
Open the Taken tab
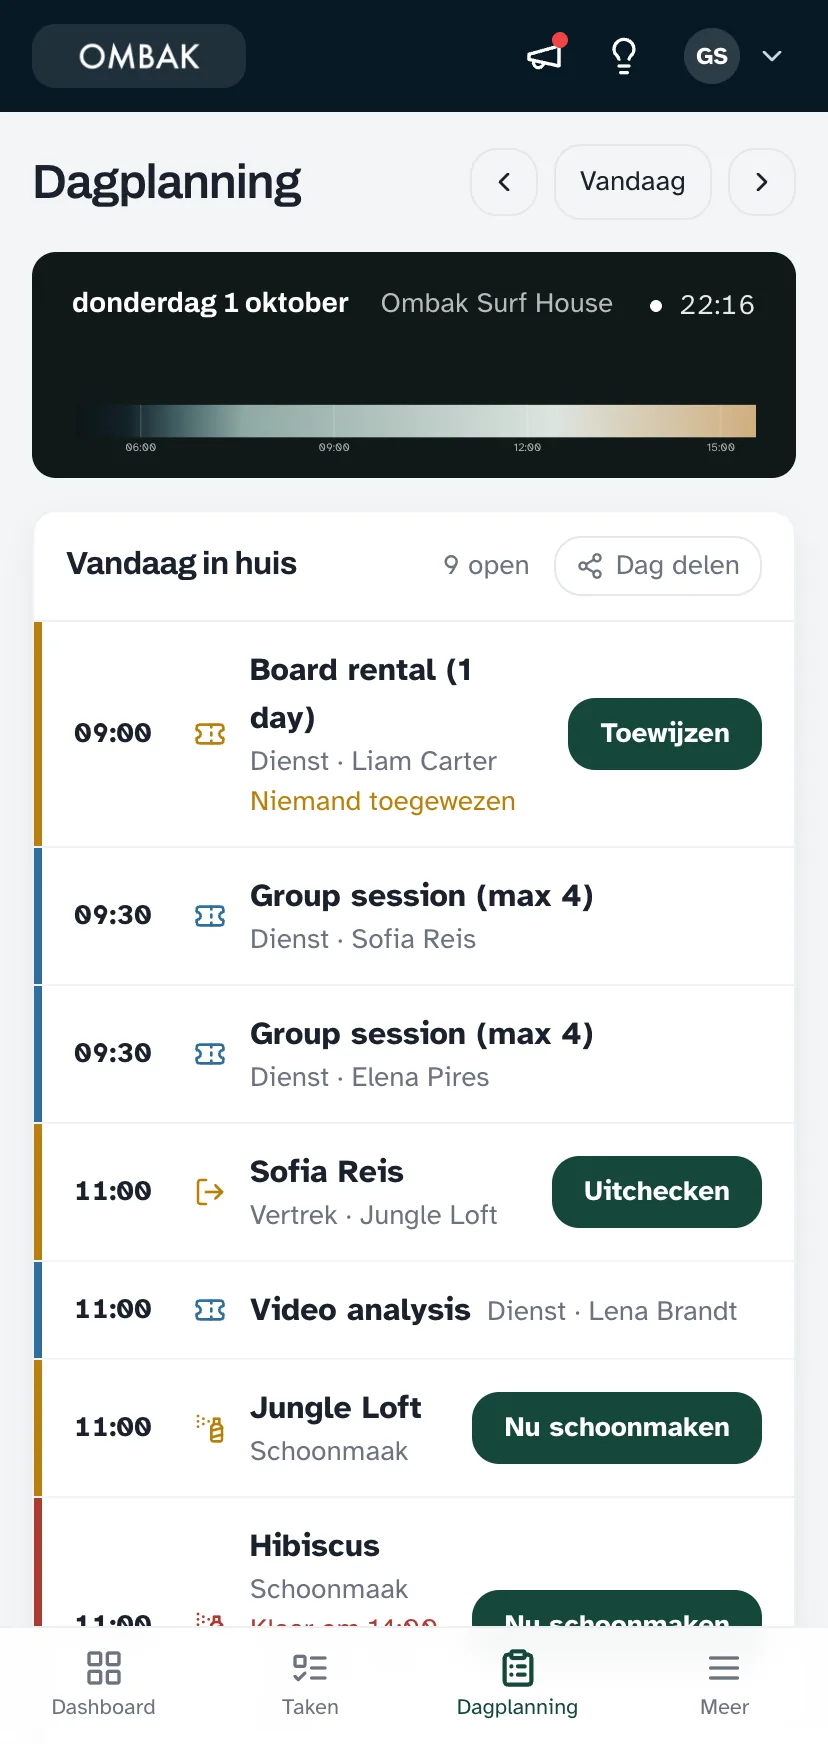(310, 1684)
